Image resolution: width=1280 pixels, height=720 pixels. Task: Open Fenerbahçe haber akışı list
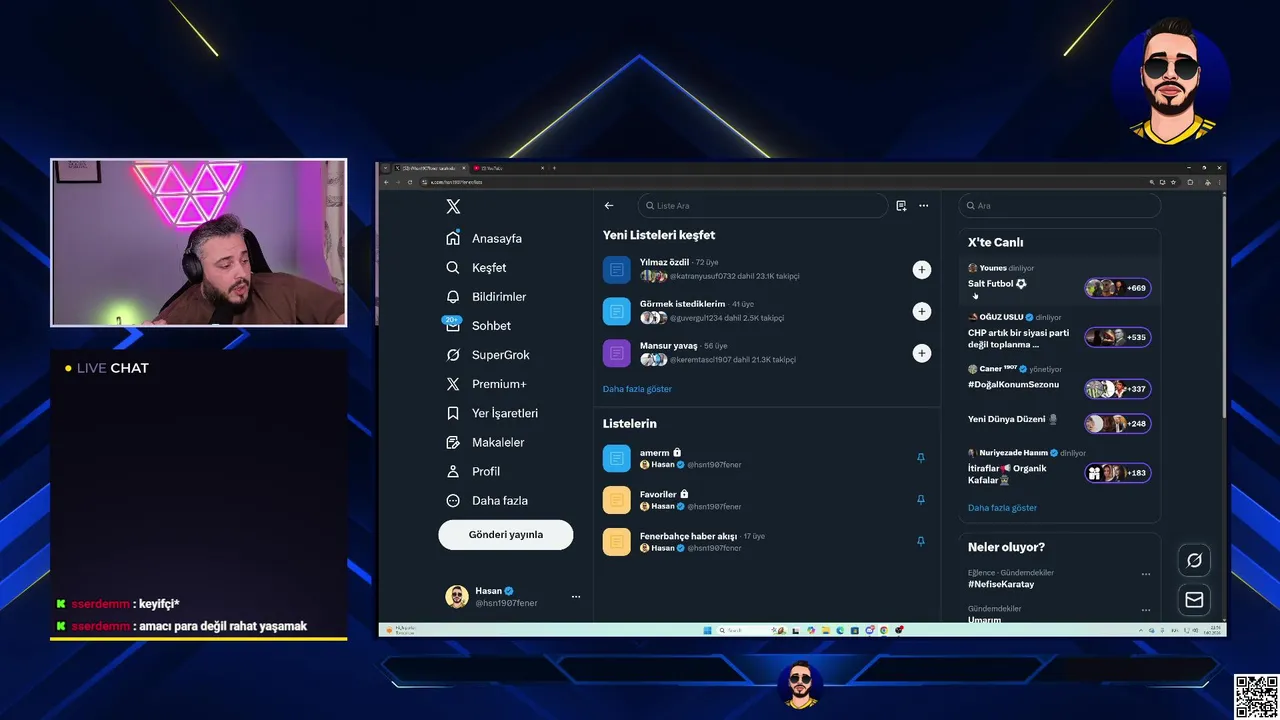tap(767, 542)
